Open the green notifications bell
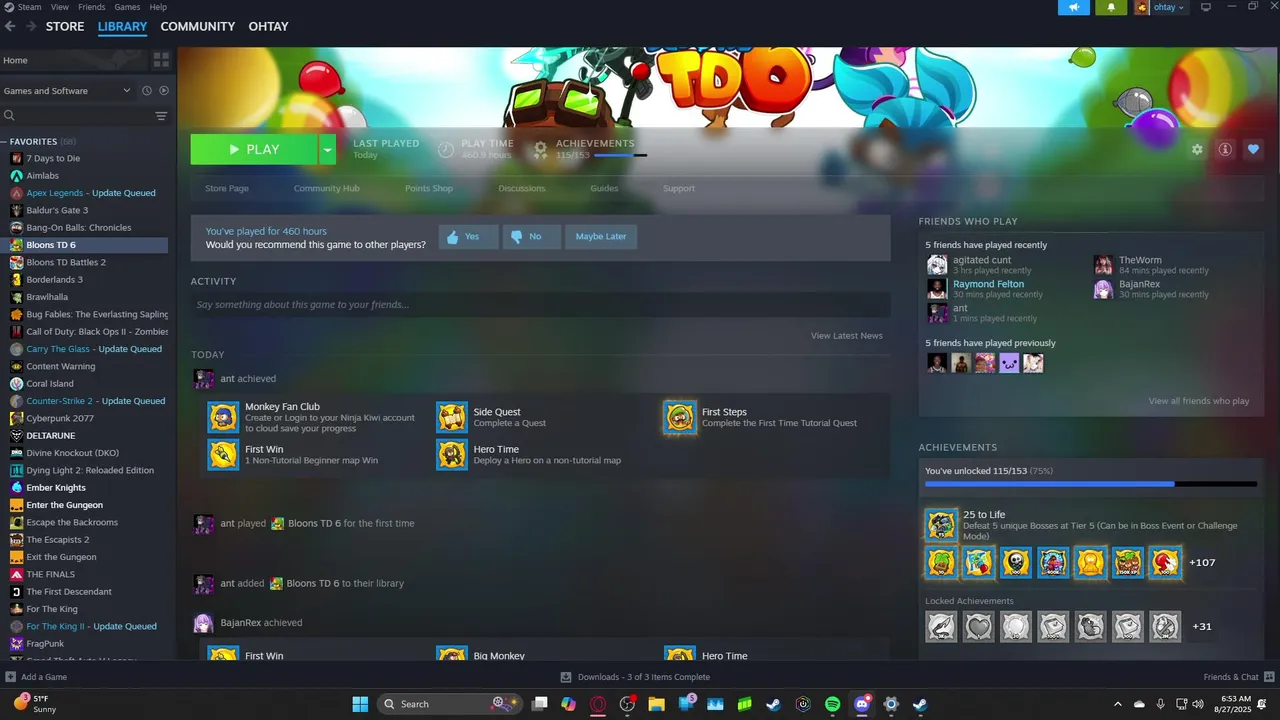The width and height of the screenshot is (1280, 720). pos(1111,7)
